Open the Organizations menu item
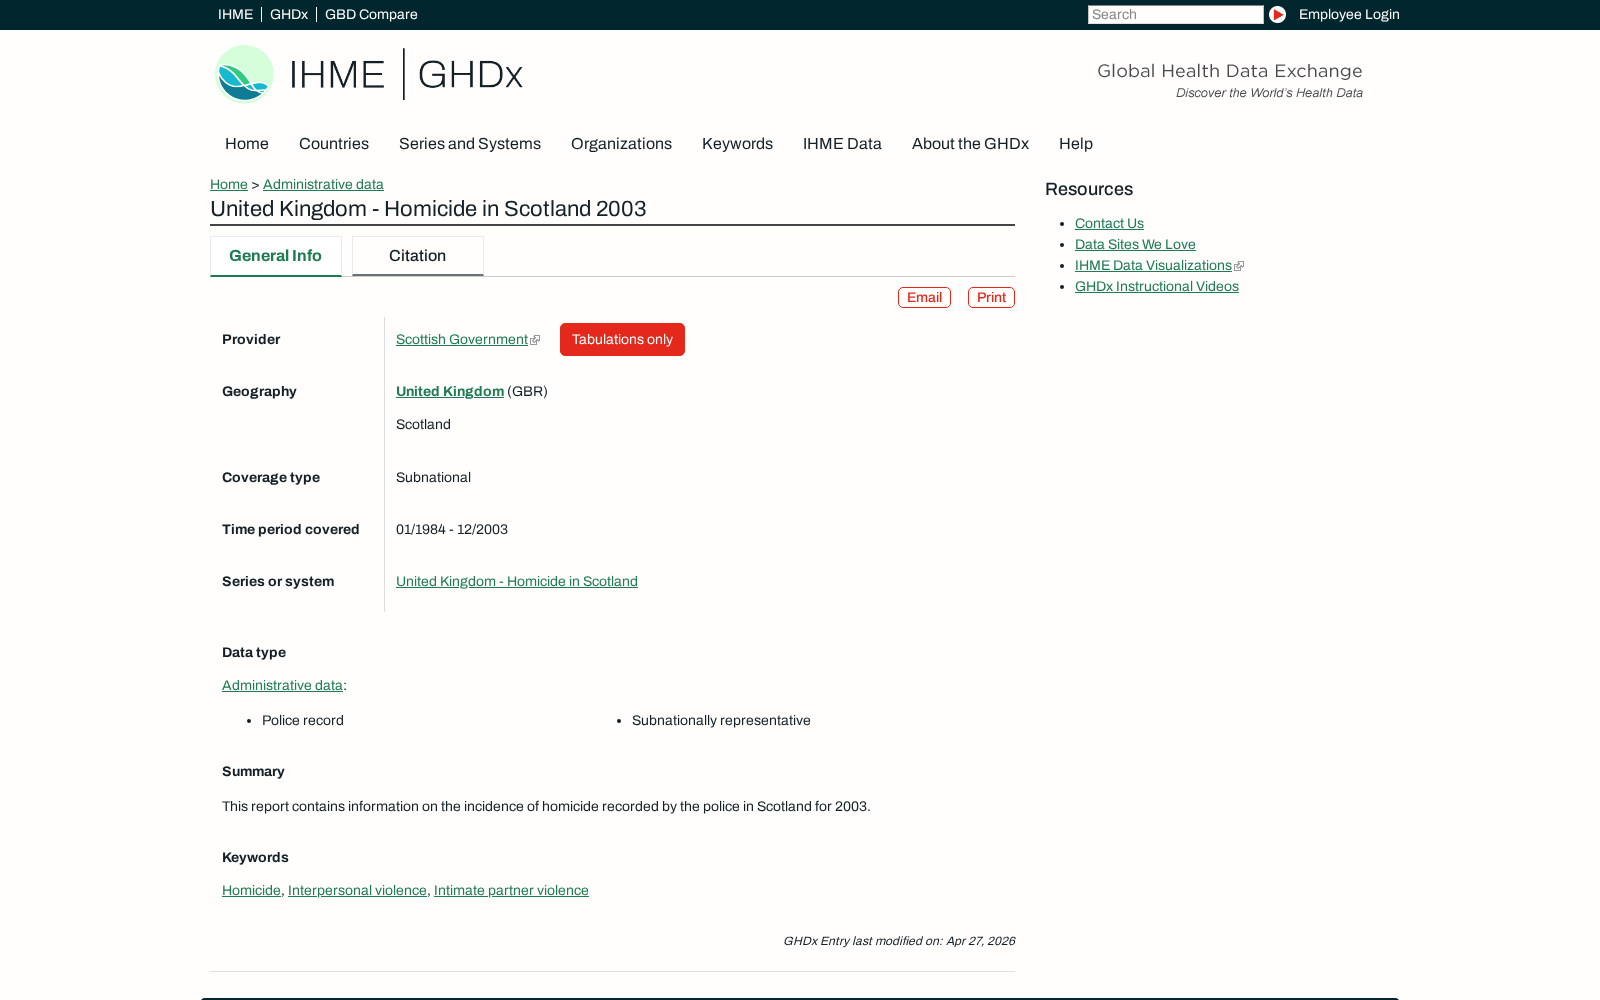 (621, 144)
